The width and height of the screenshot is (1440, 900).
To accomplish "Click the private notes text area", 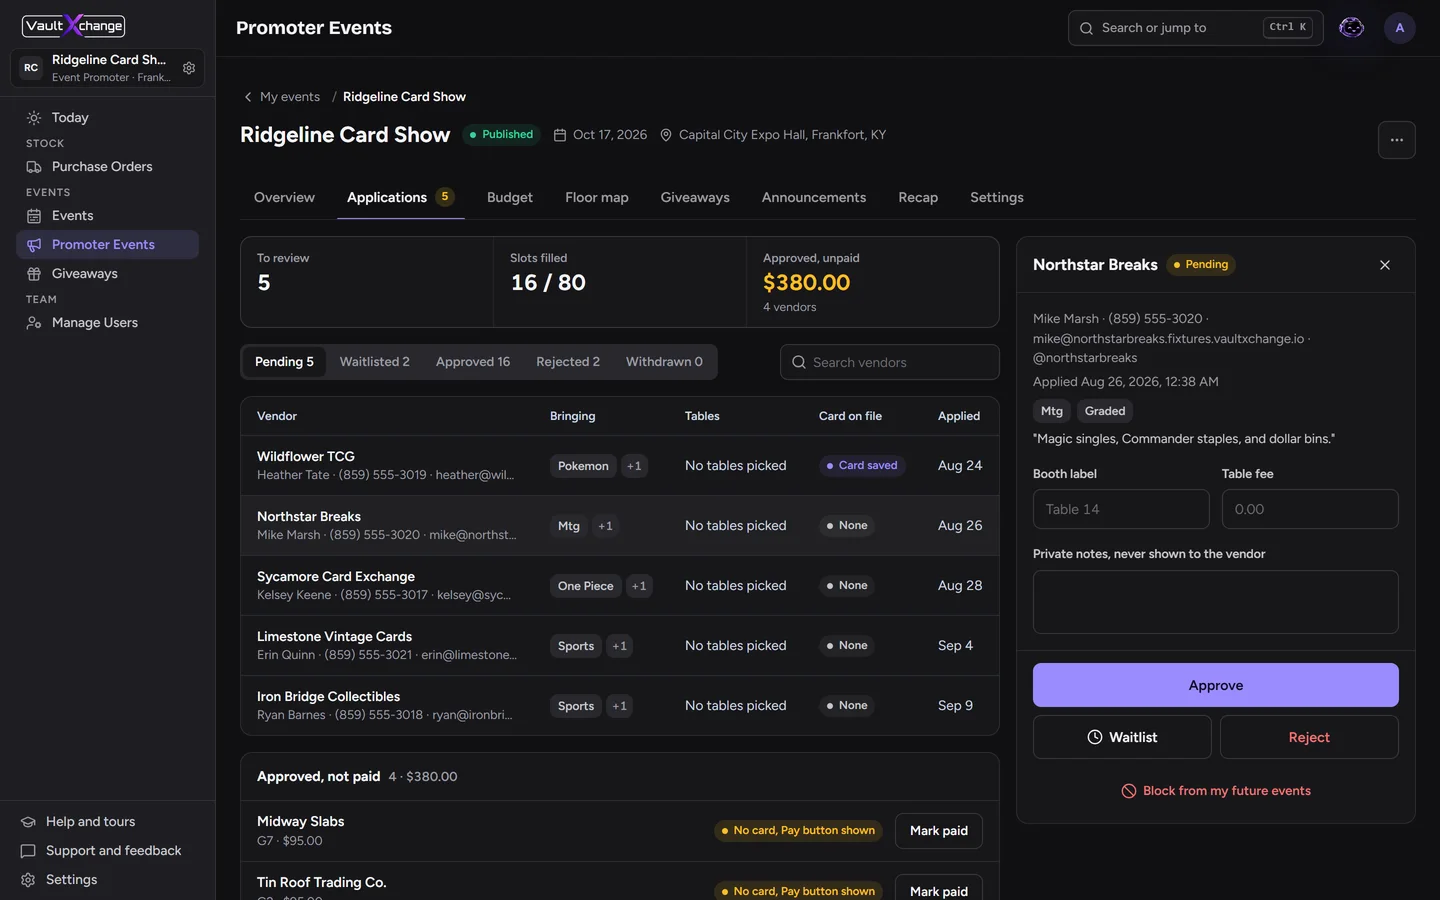I will [x=1215, y=602].
